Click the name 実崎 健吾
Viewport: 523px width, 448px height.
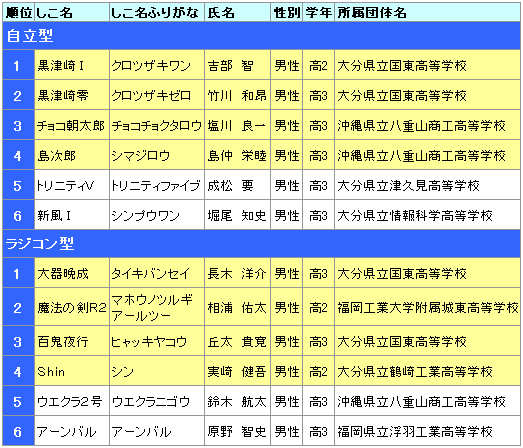coord(237,372)
